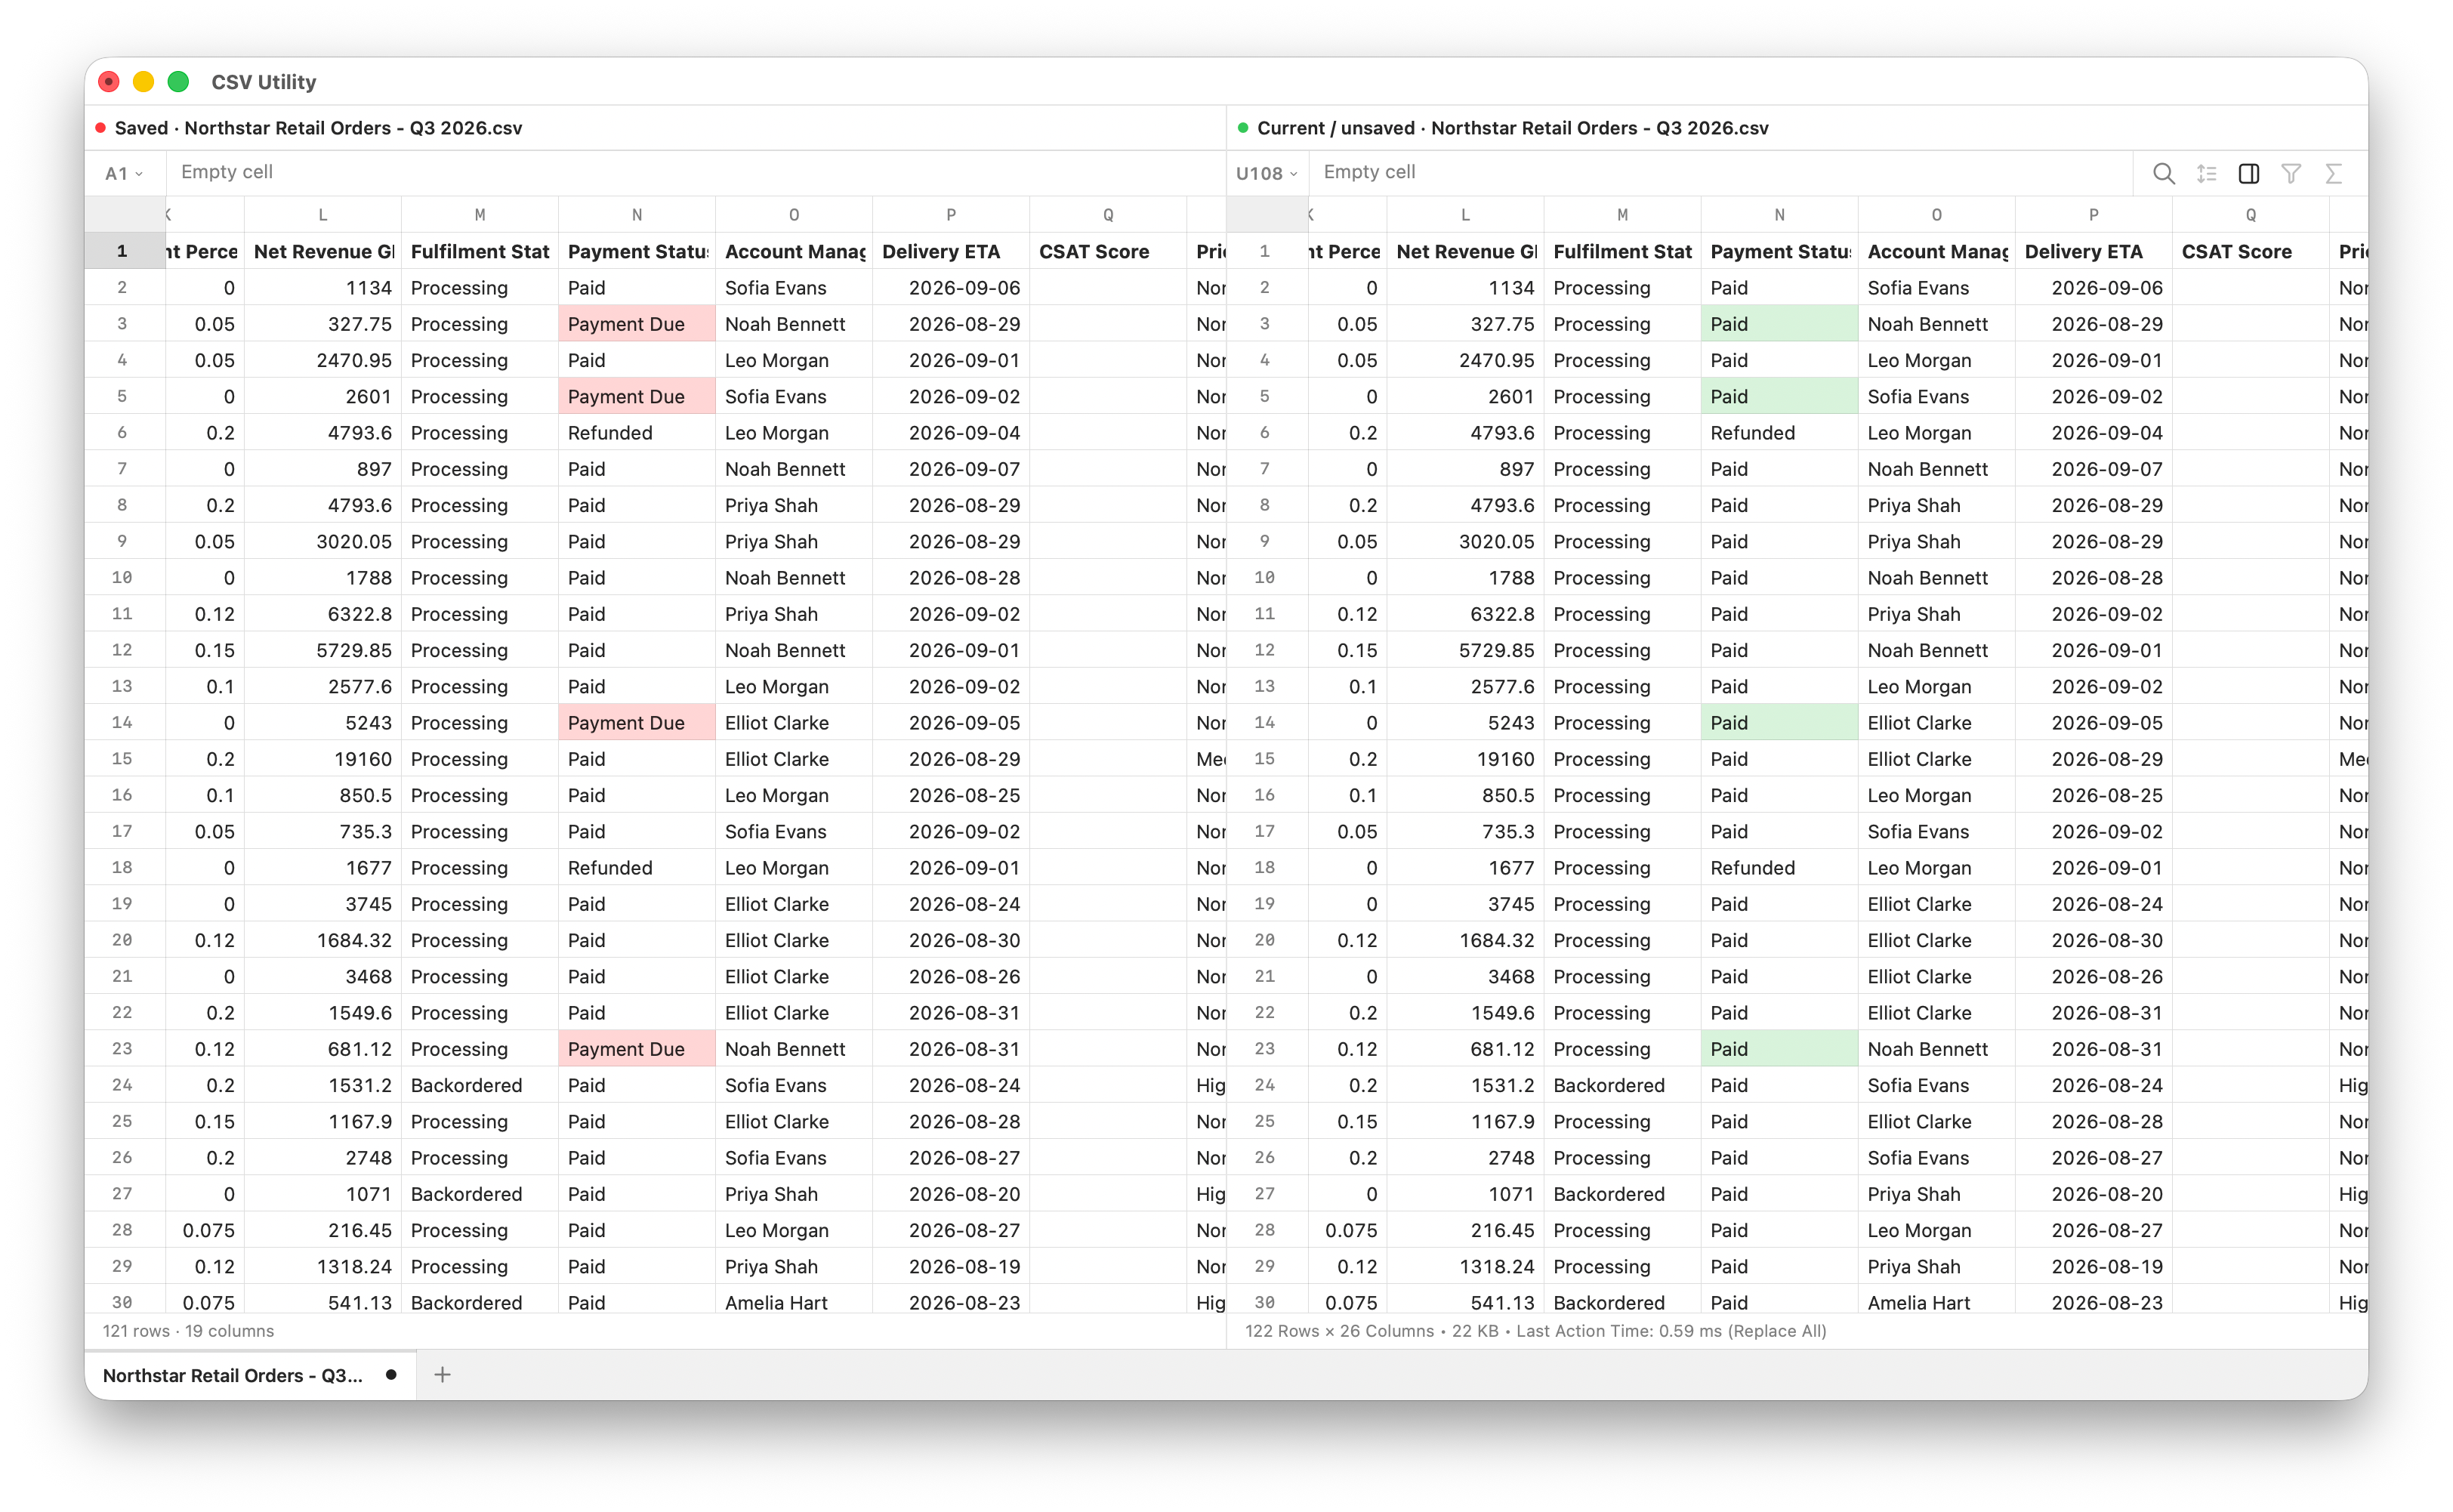2453x1512 pixels.
Task: Click green Paid cell in Current row 5
Action: (x=1779, y=396)
